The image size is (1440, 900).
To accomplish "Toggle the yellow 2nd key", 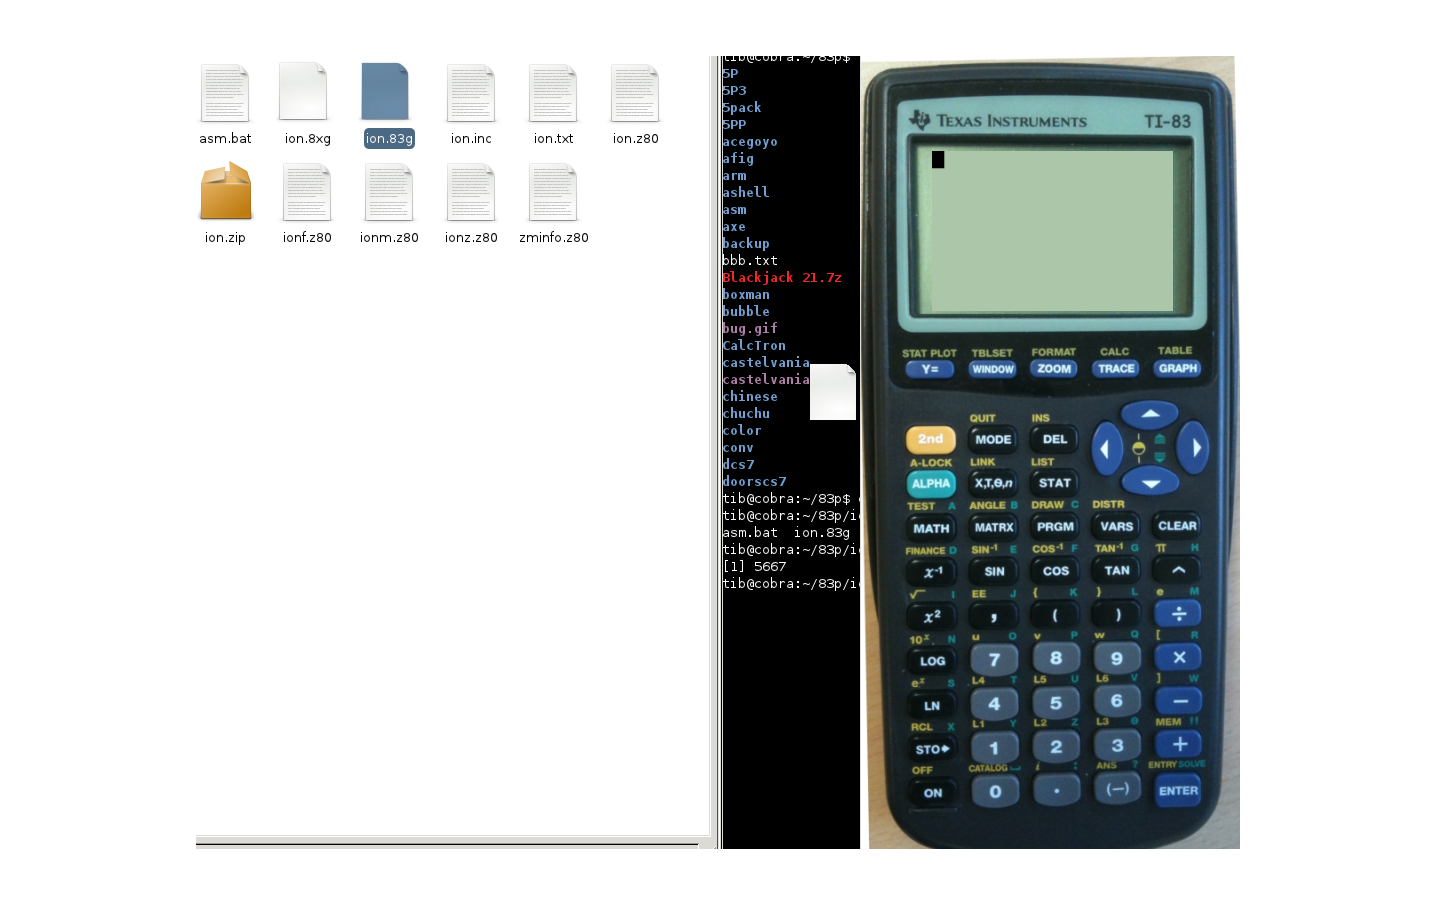I will (930, 439).
